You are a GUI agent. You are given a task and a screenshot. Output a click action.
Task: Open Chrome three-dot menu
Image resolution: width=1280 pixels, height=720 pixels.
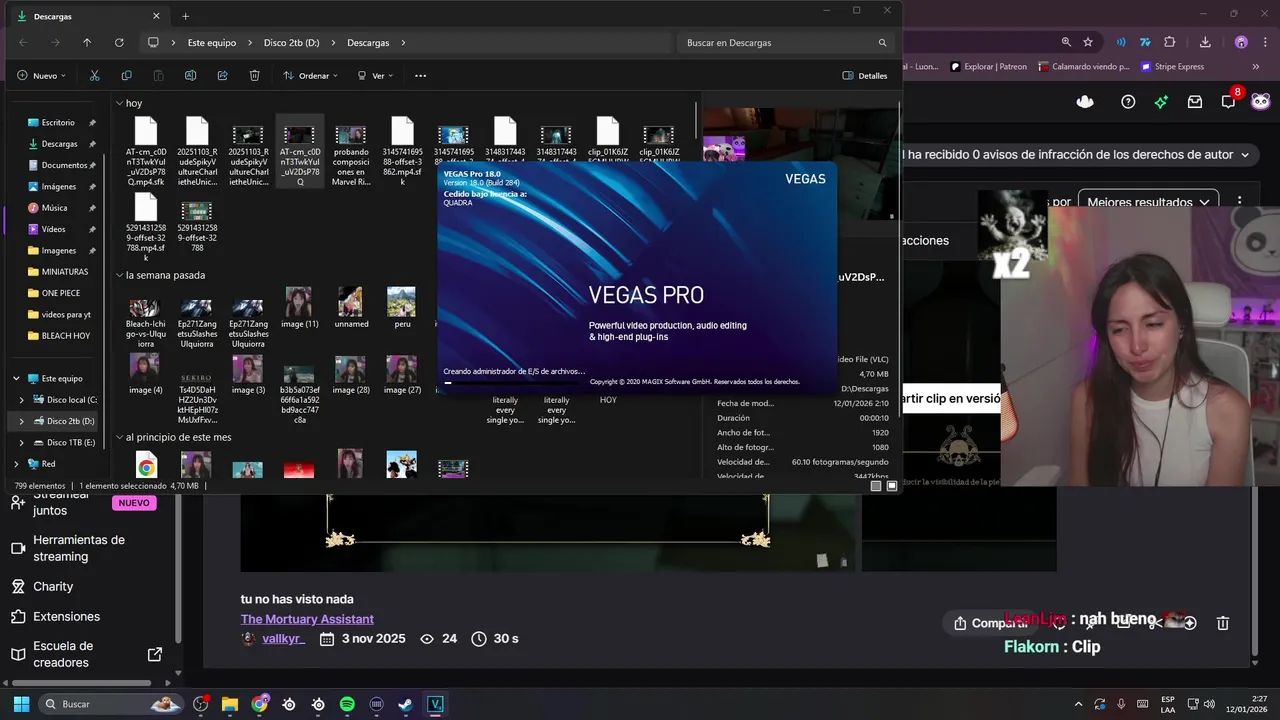click(x=1267, y=42)
